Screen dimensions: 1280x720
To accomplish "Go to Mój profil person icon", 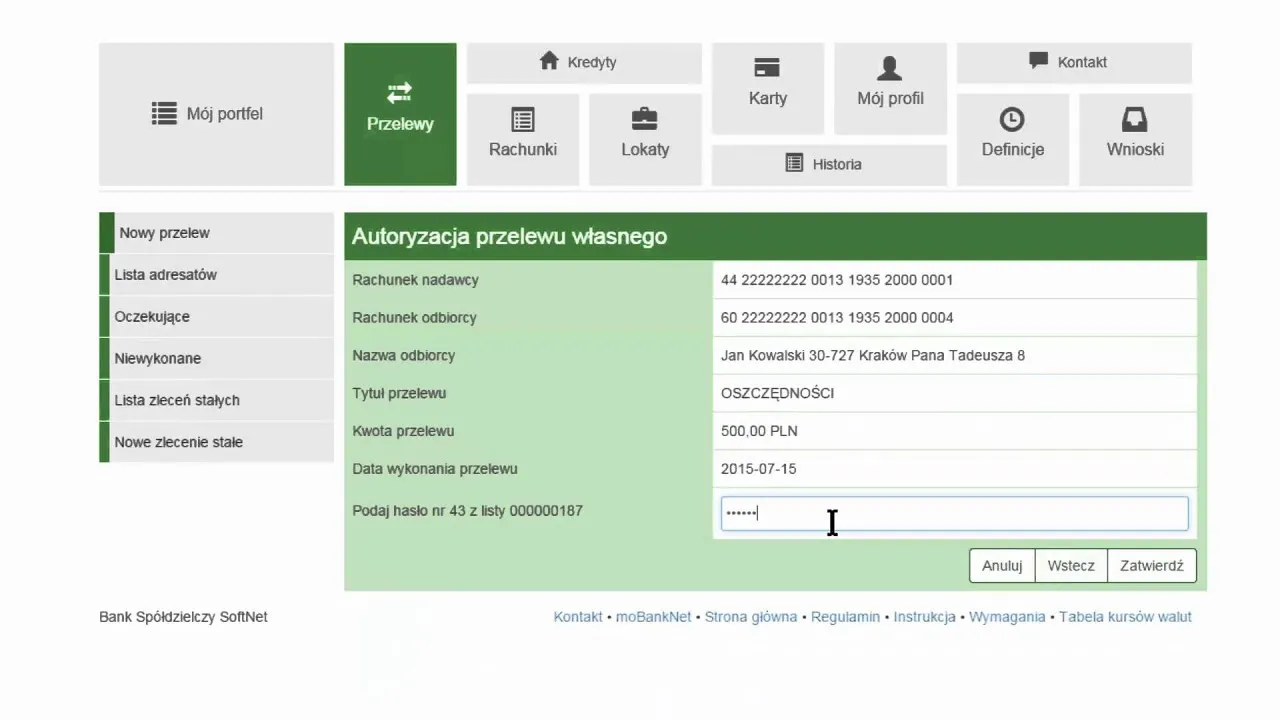I will point(889,68).
